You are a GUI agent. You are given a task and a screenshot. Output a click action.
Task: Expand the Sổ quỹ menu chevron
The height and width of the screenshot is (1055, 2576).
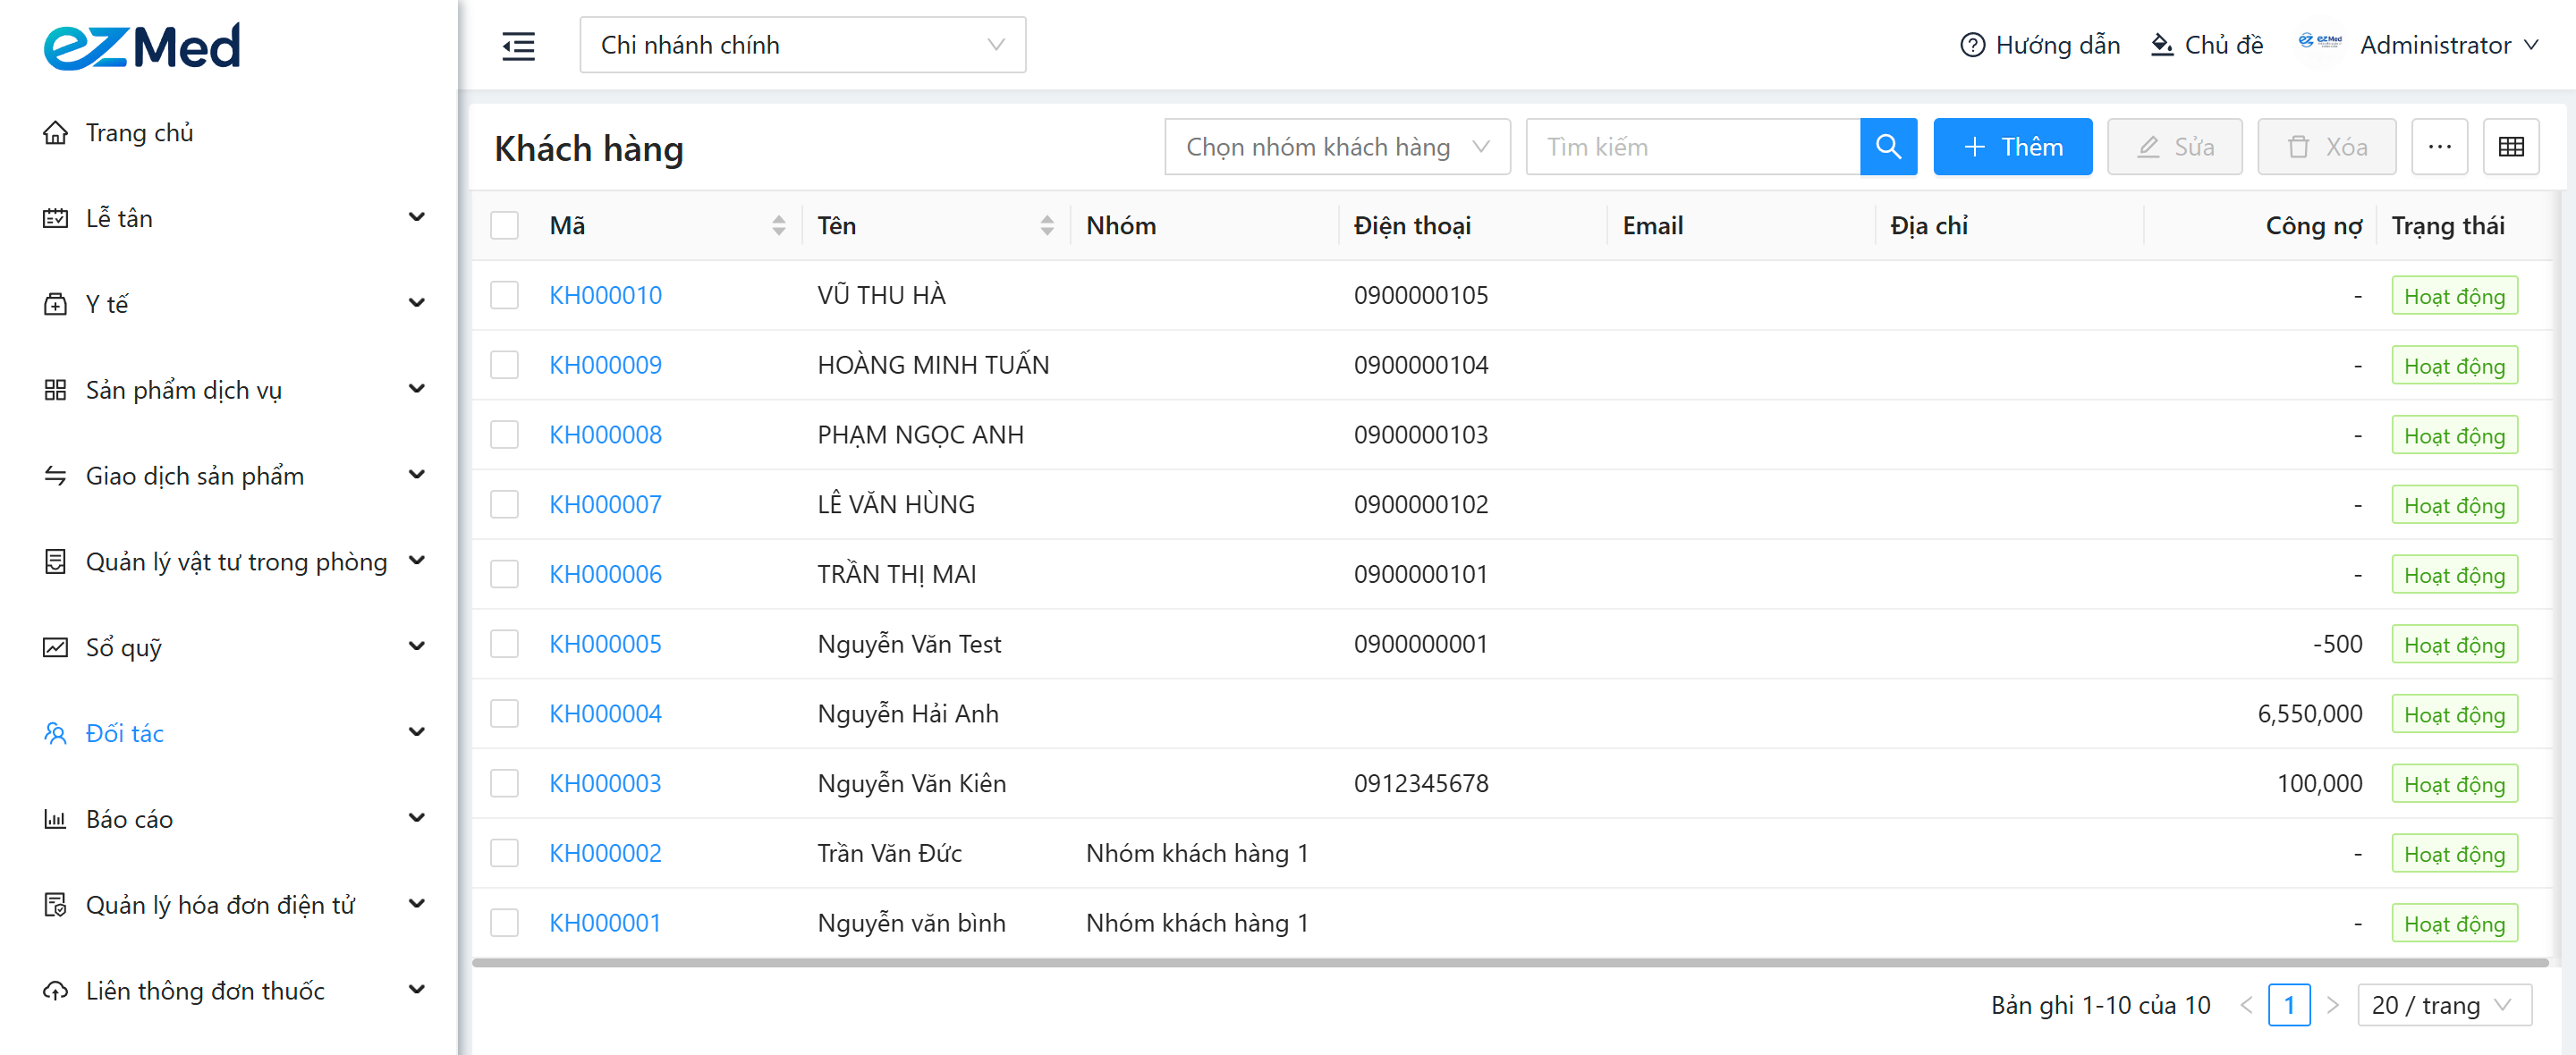pos(417,647)
